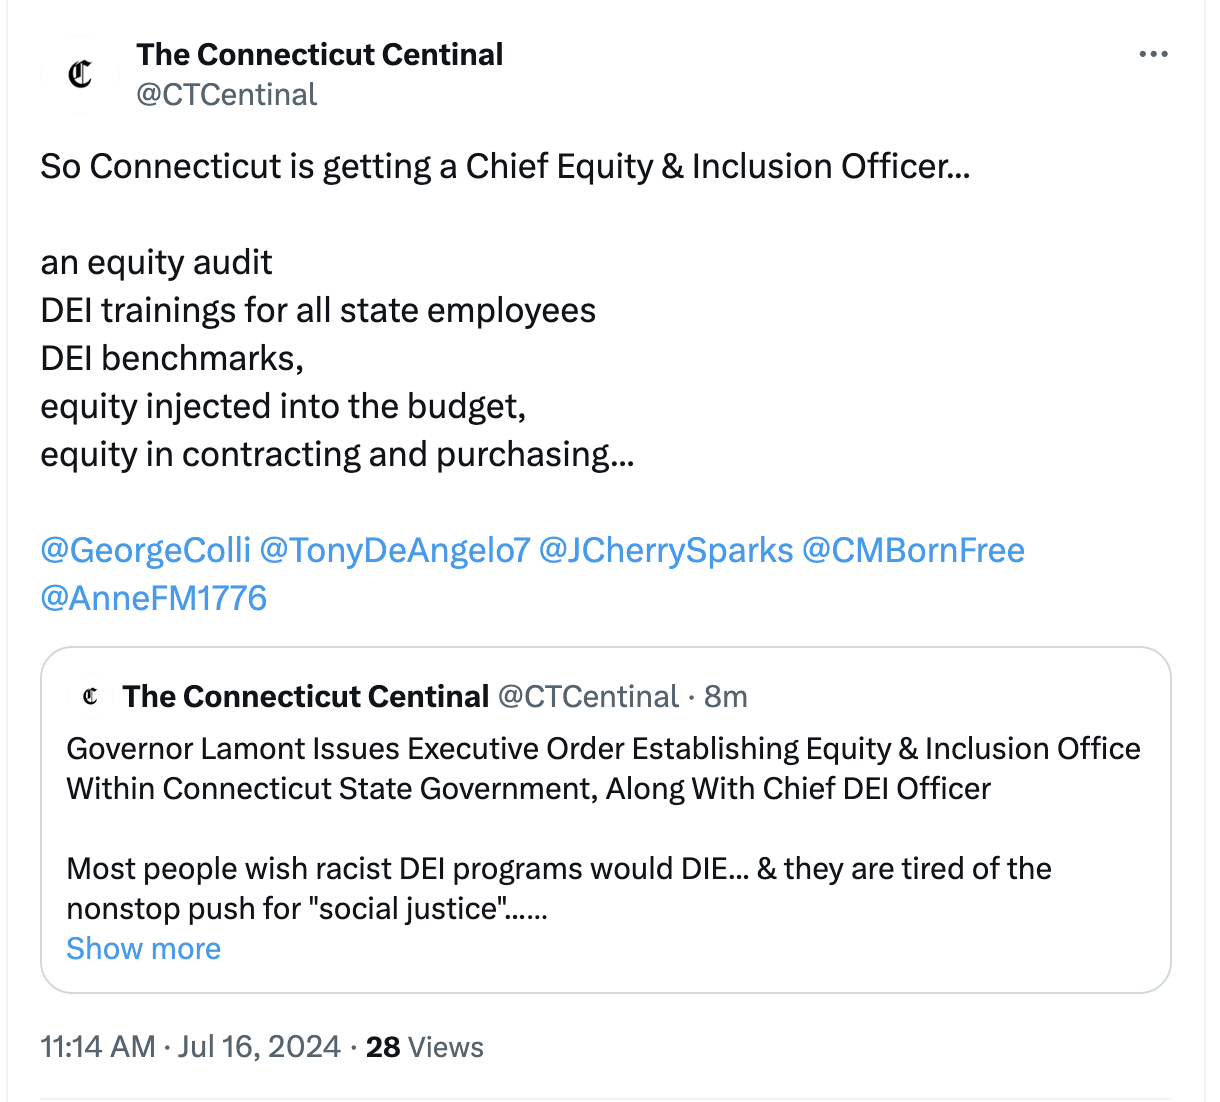The image size is (1220, 1102).
Task: Click the small avatar in quoted tweet
Action: 91,696
